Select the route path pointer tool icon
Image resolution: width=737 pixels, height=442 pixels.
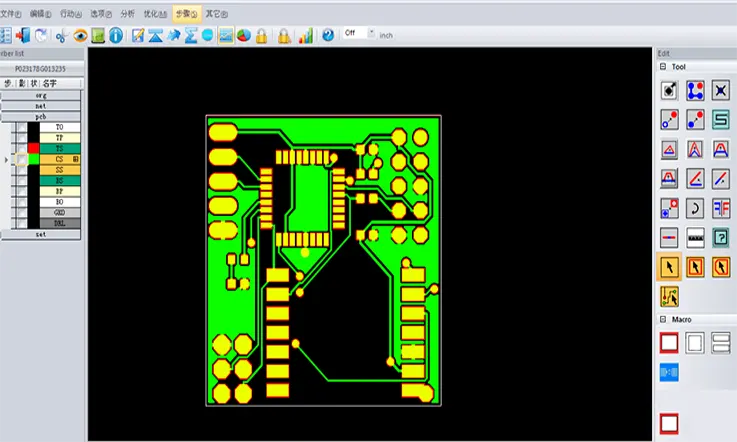(669, 297)
